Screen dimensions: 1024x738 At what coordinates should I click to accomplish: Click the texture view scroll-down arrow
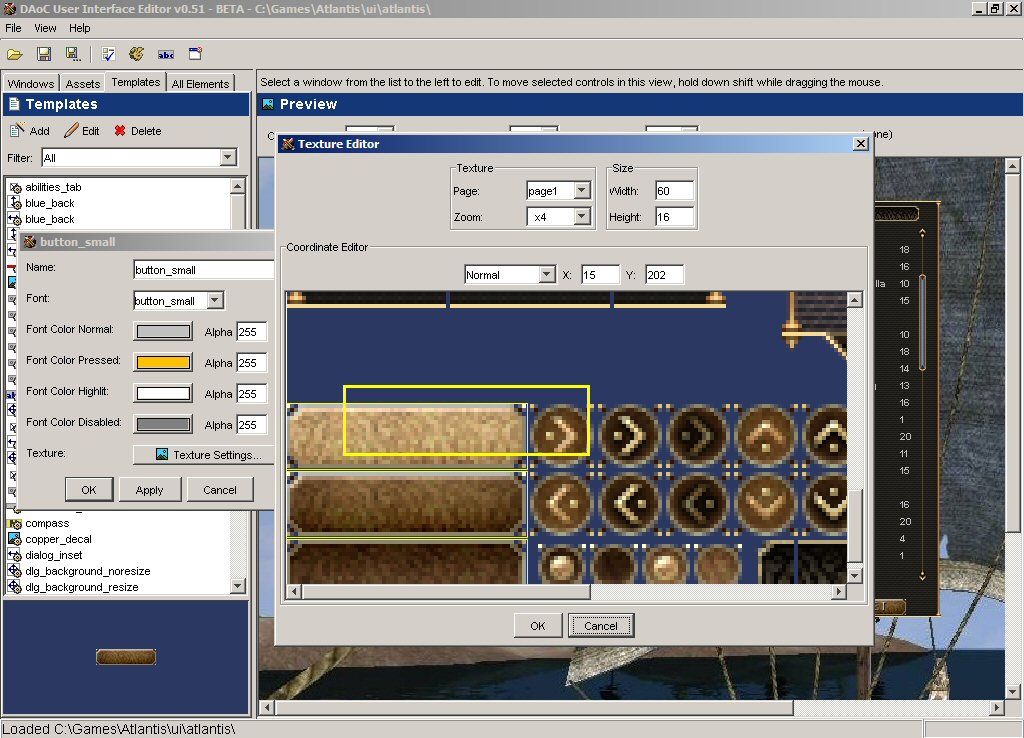tap(854, 575)
